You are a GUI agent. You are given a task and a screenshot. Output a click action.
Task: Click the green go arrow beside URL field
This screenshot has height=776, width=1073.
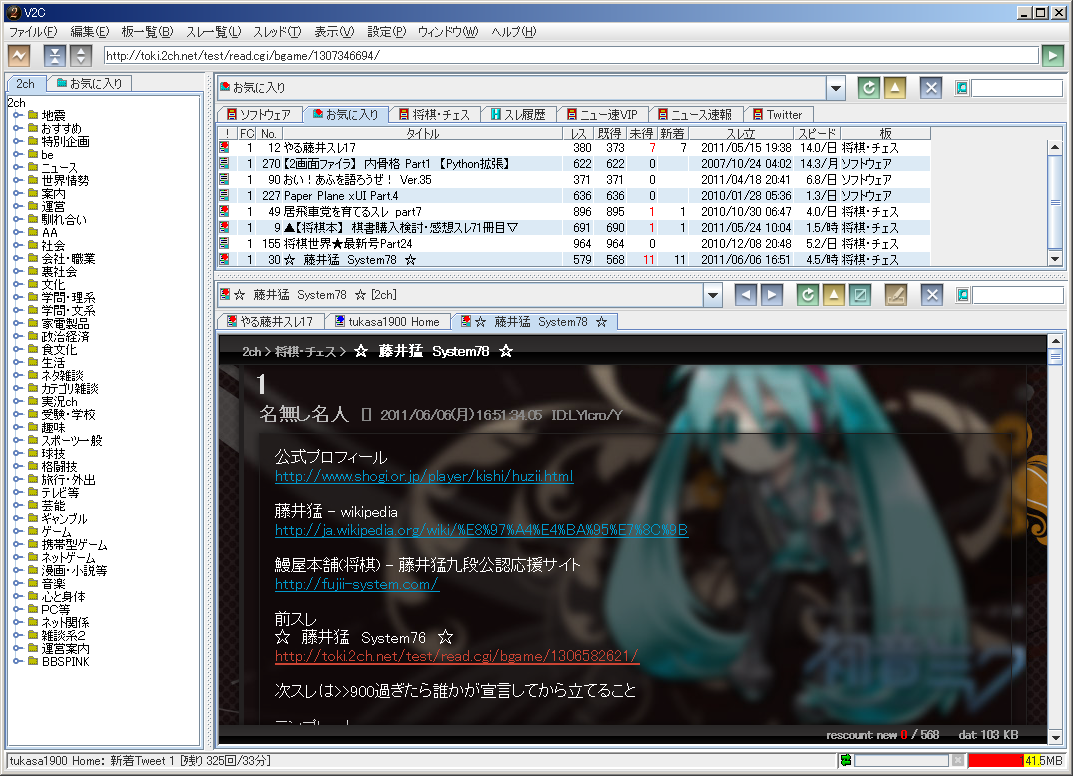pos(1052,55)
